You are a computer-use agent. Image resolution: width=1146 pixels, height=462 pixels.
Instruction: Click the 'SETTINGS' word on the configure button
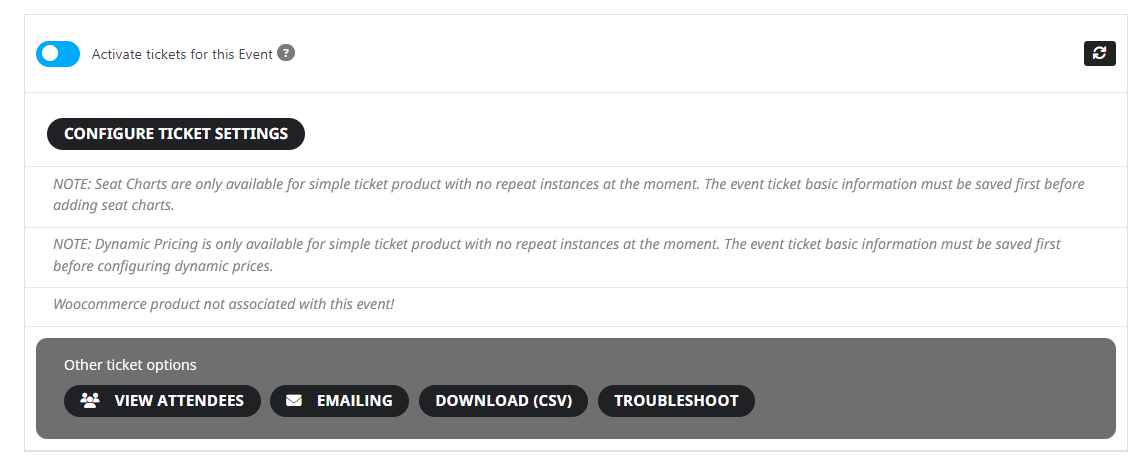(x=251, y=134)
